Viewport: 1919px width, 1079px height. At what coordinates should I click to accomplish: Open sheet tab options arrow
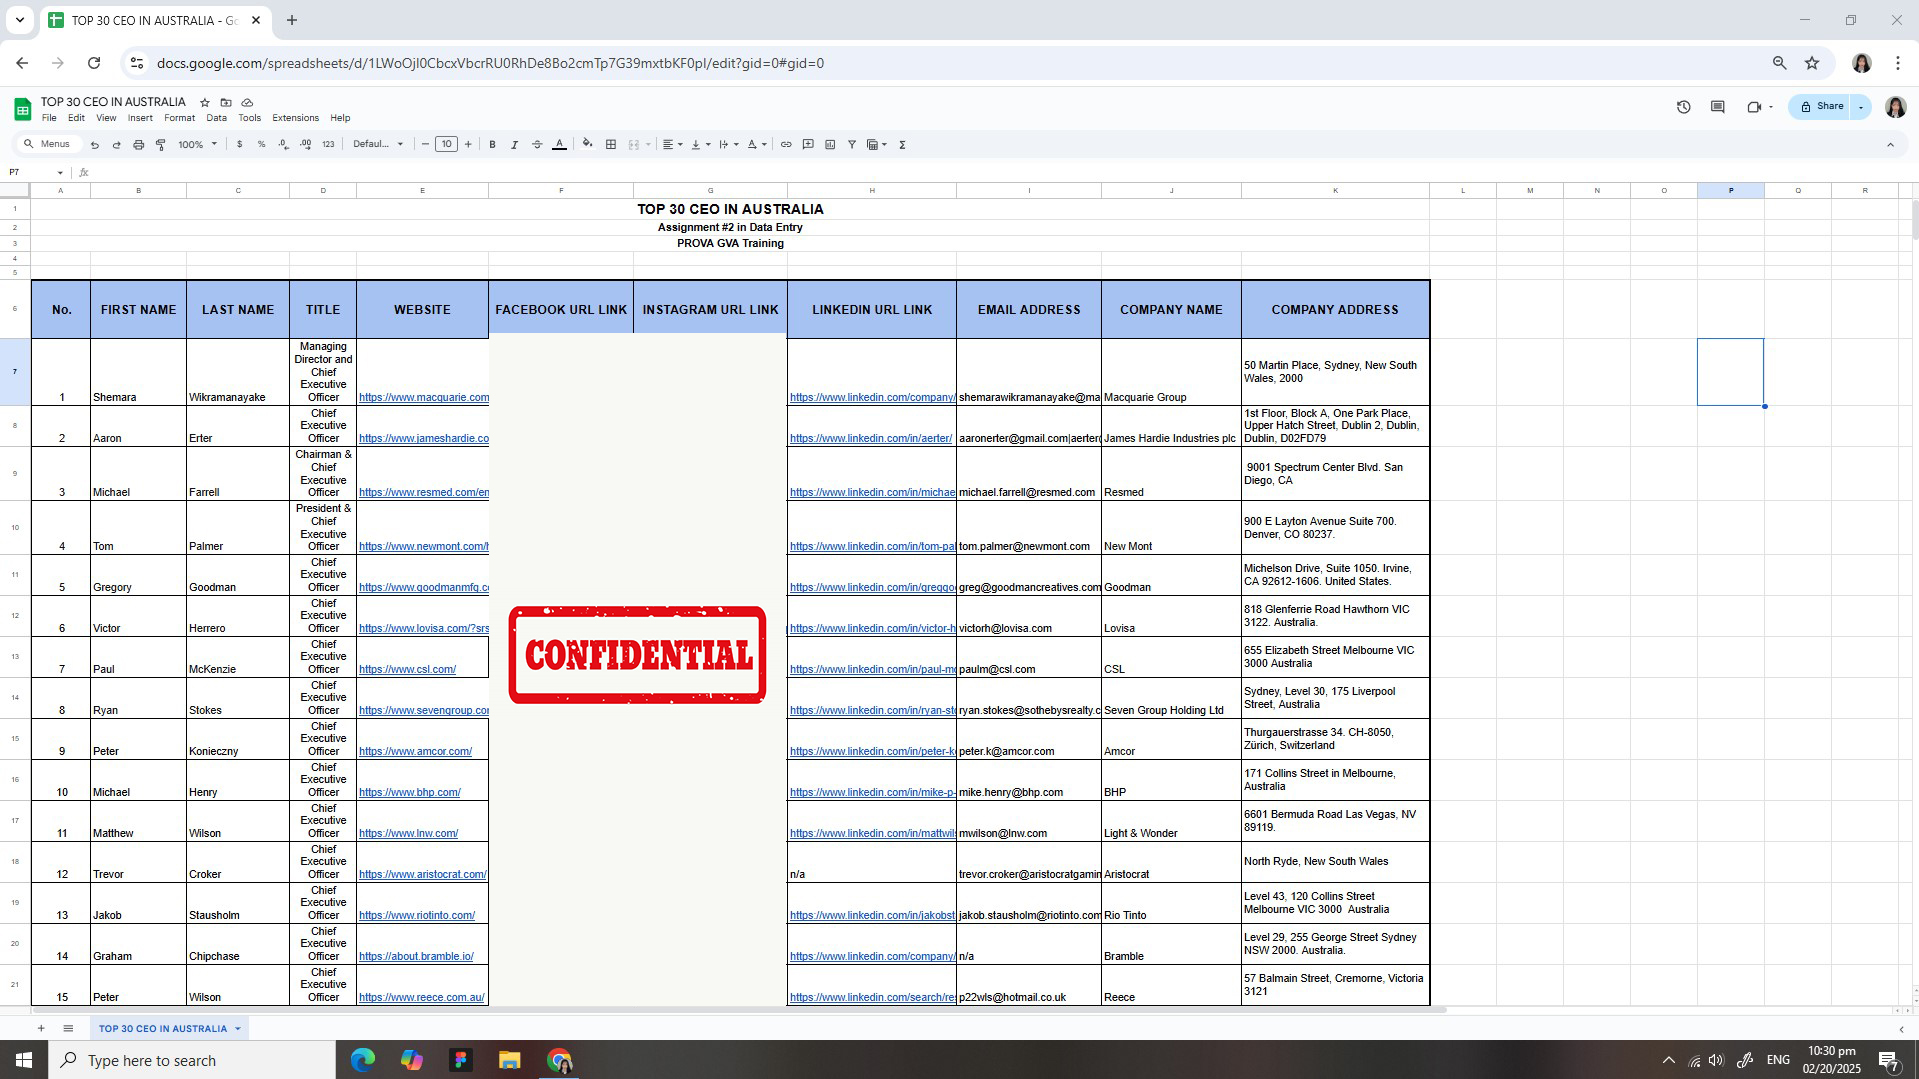(x=238, y=1028)
